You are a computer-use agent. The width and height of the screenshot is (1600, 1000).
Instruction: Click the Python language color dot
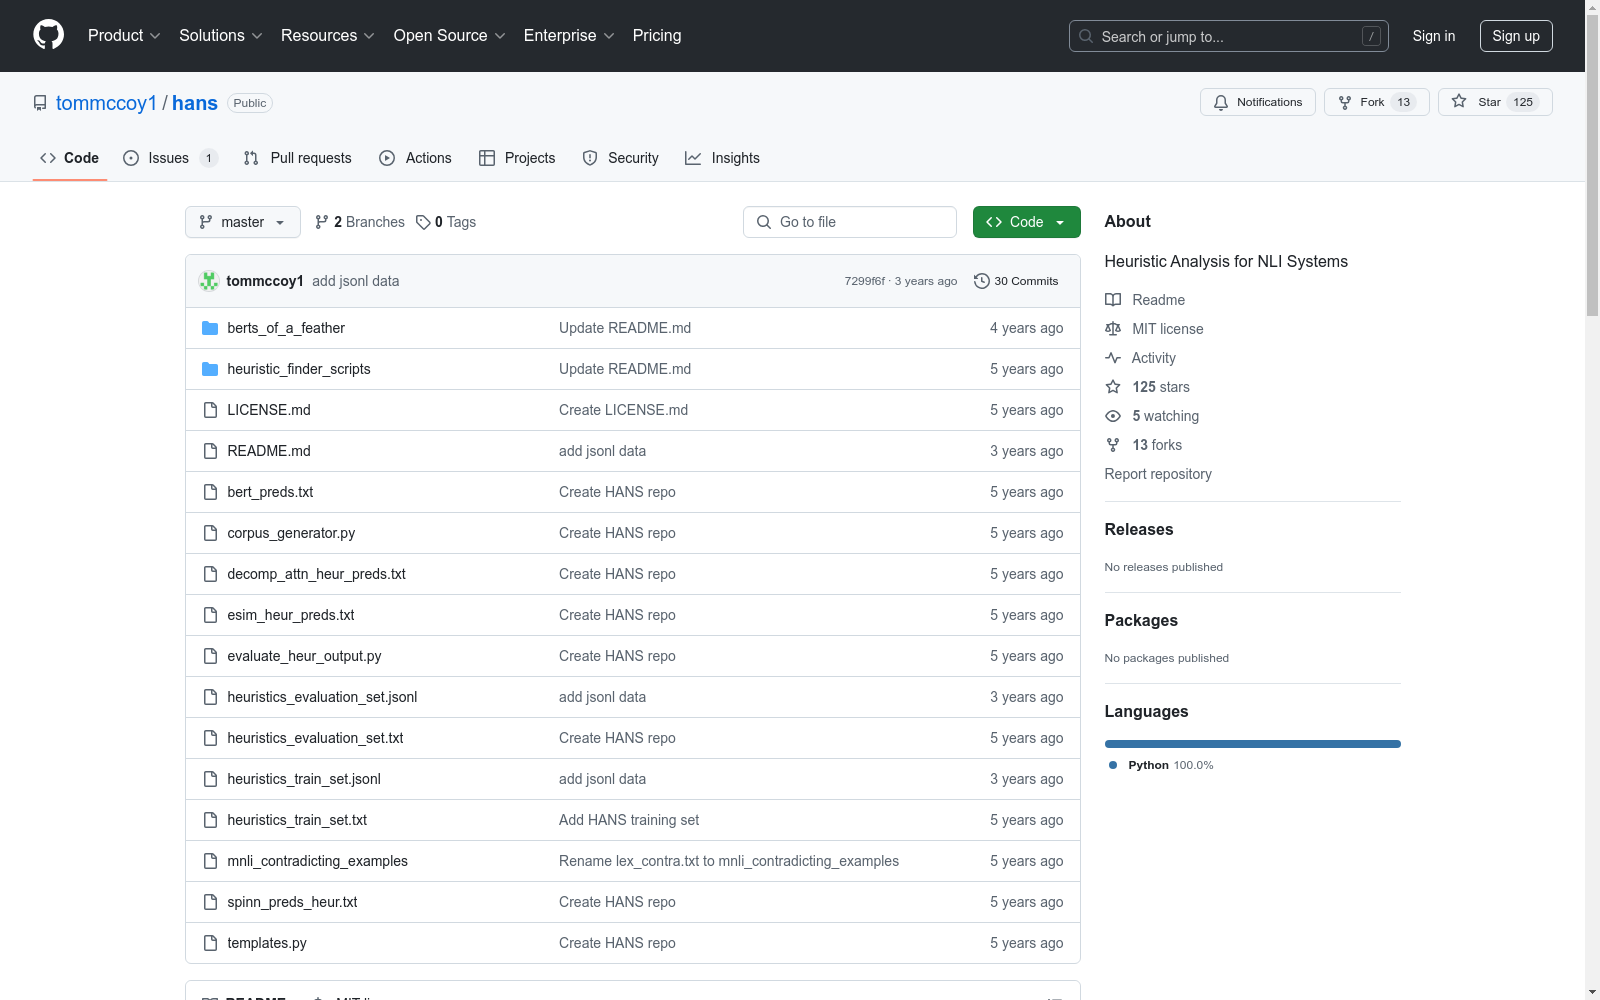pyautogui.click(x=1113, y=765)
